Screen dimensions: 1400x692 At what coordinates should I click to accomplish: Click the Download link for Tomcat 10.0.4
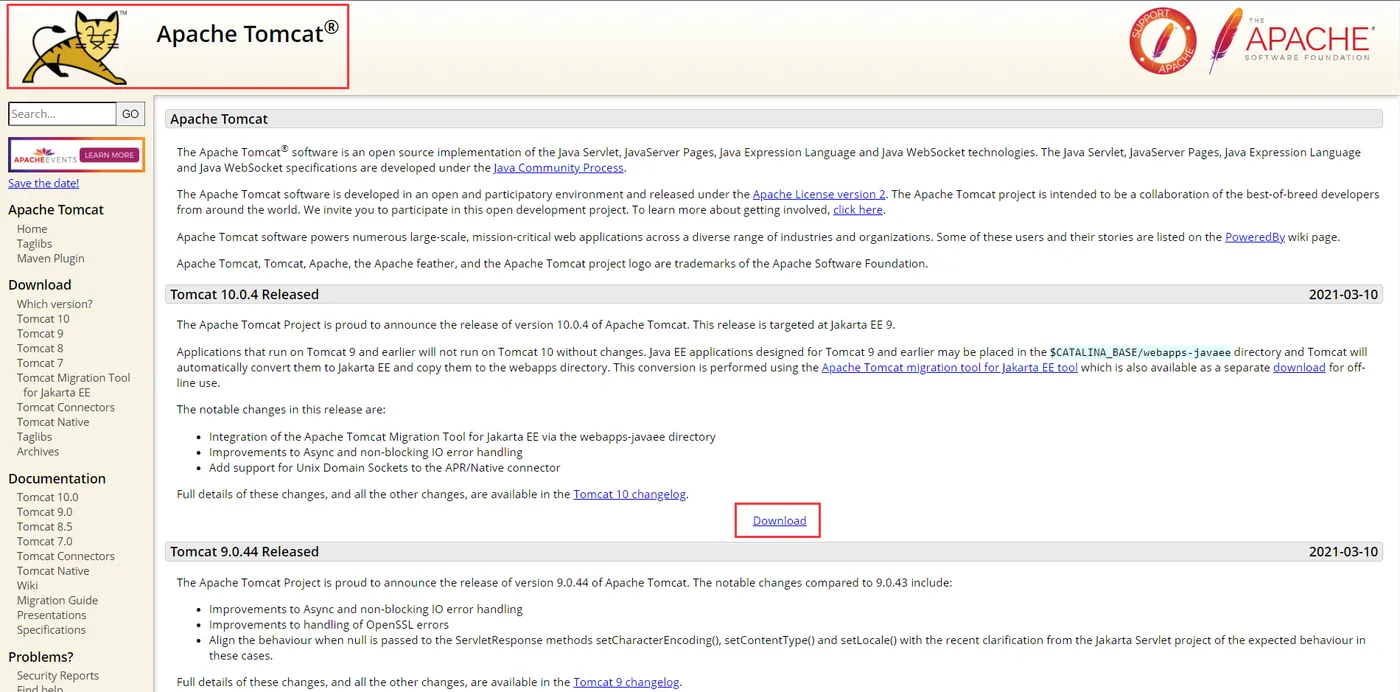779,521
